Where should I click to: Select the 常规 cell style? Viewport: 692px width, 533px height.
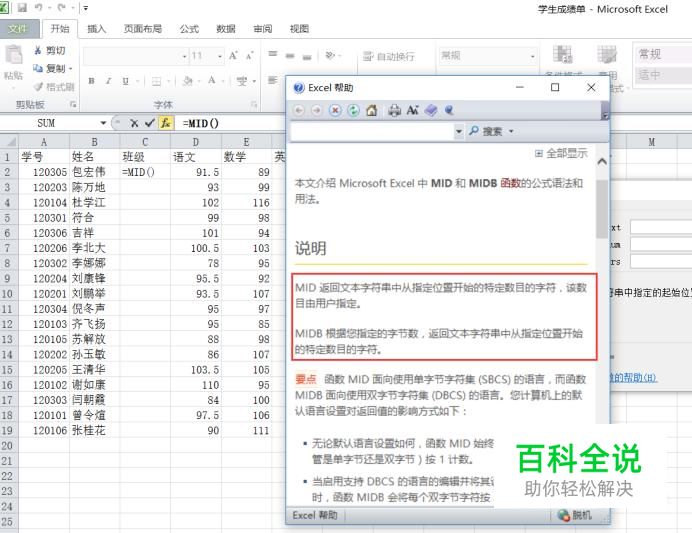point(662,54)
